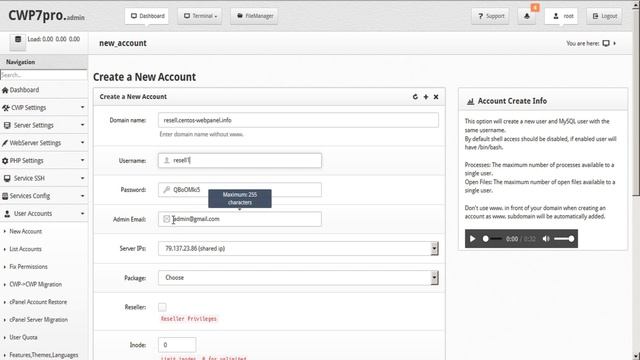Open Fix Permissions link
640x360 pixels.
(28, 267)
